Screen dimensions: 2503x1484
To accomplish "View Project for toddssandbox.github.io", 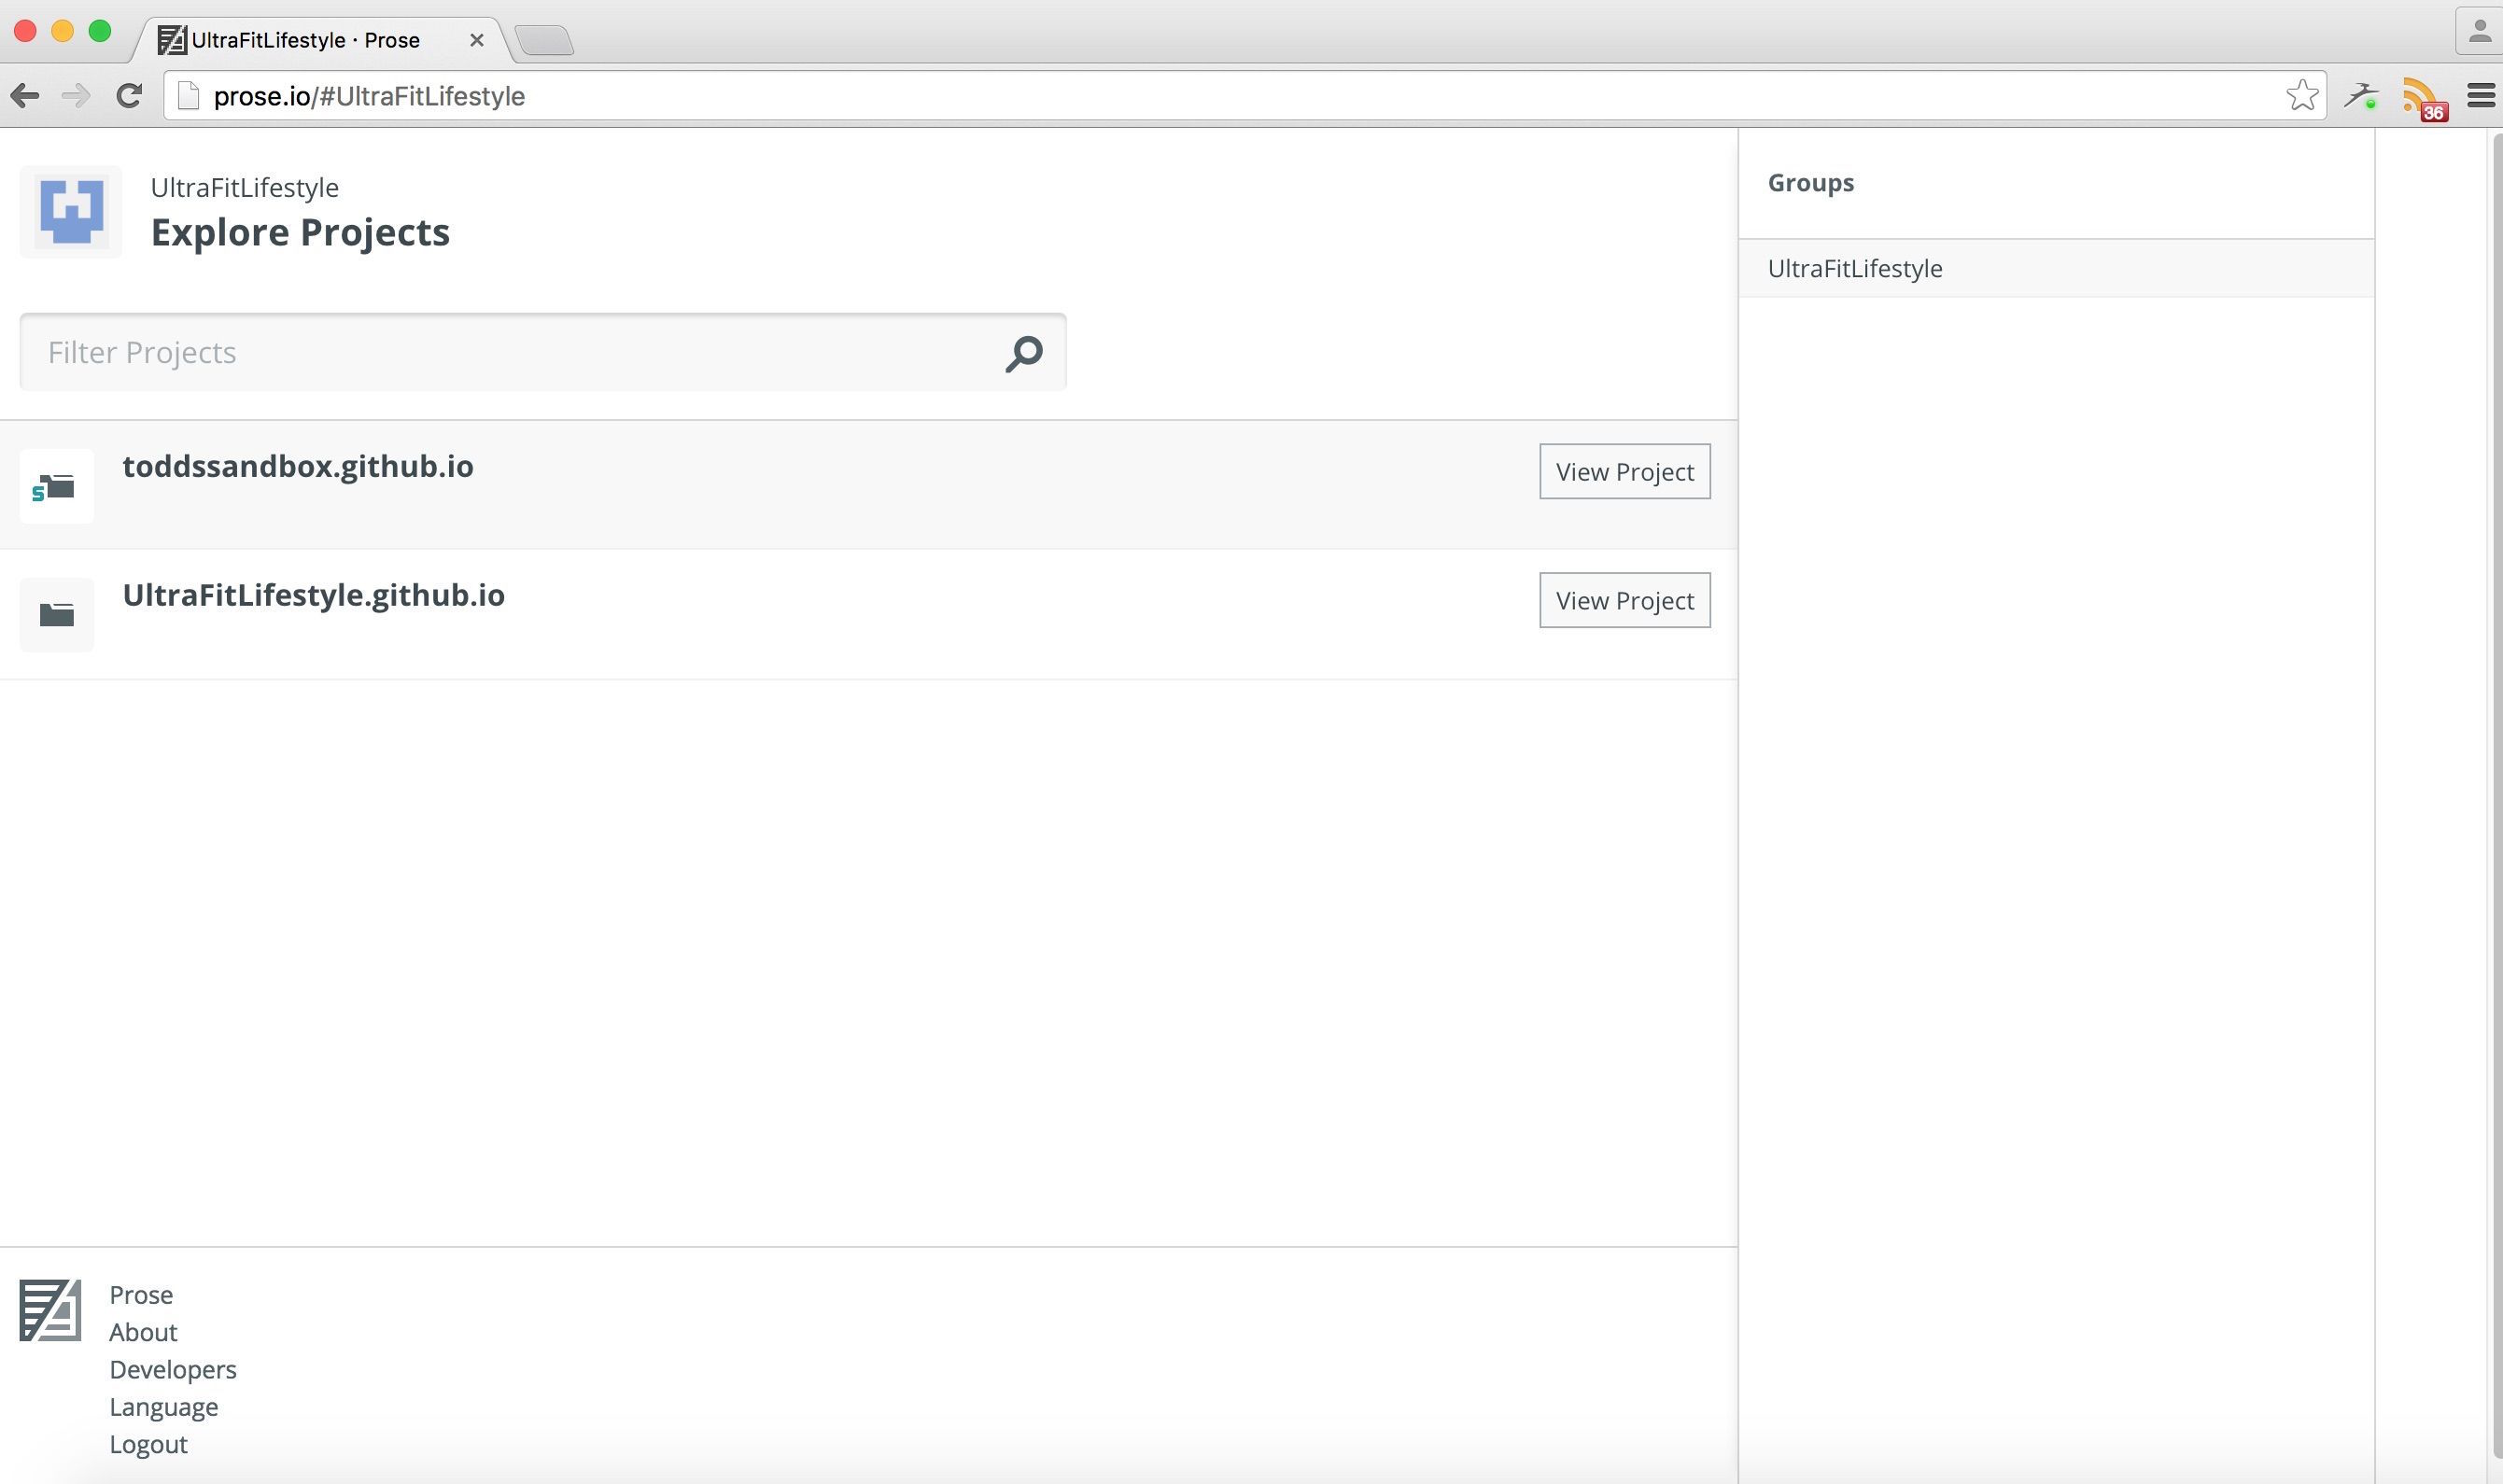I will click(1624, 472).
